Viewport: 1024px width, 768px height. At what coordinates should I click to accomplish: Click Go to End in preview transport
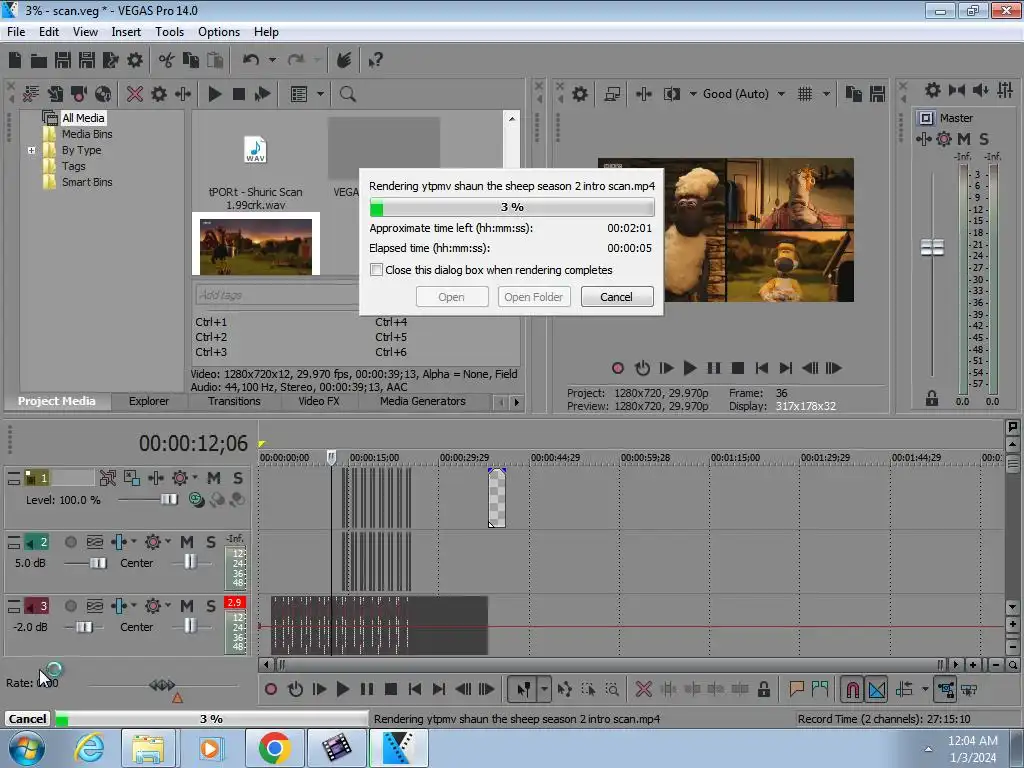tap(786, 368)
